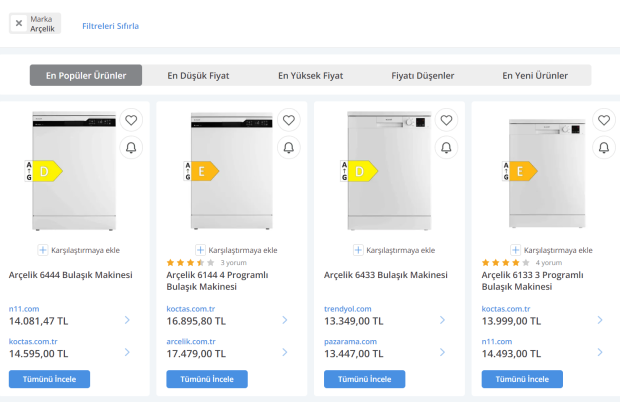Select the En Popüler Ürünler tab
The height and width of the screenshot is (402, 620).
coord(86,75)
